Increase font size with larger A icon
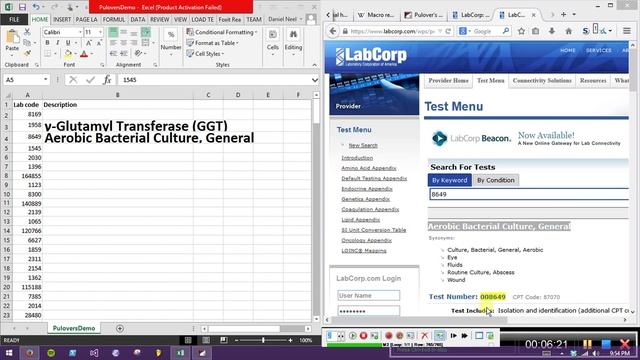The width and height of the screenshot is (640, 360). [x=88, y=43]
